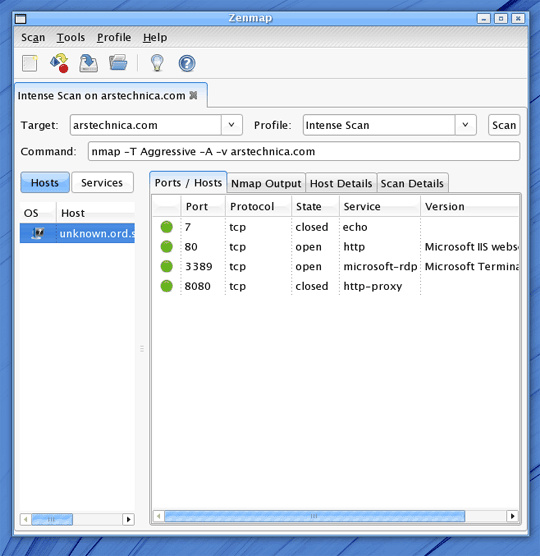Viewport: 540px width, 556px height.
Task: Open the Tools menu
Action: click(x=71, y=37)
